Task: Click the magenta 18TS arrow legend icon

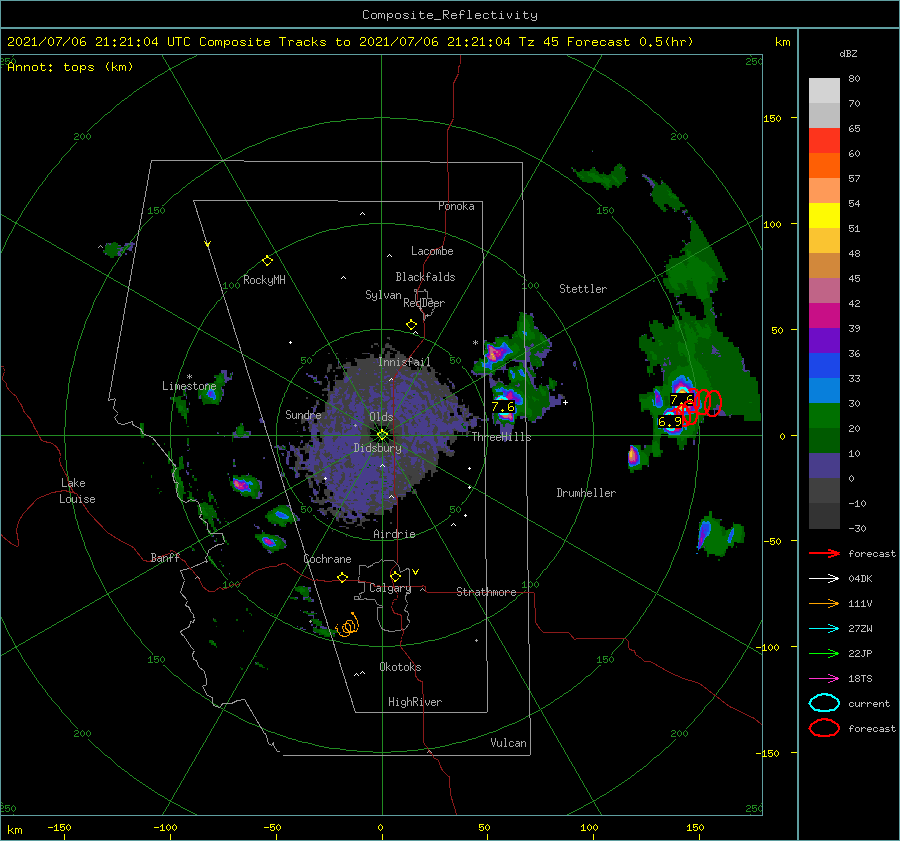Action: tap(824, 678)
